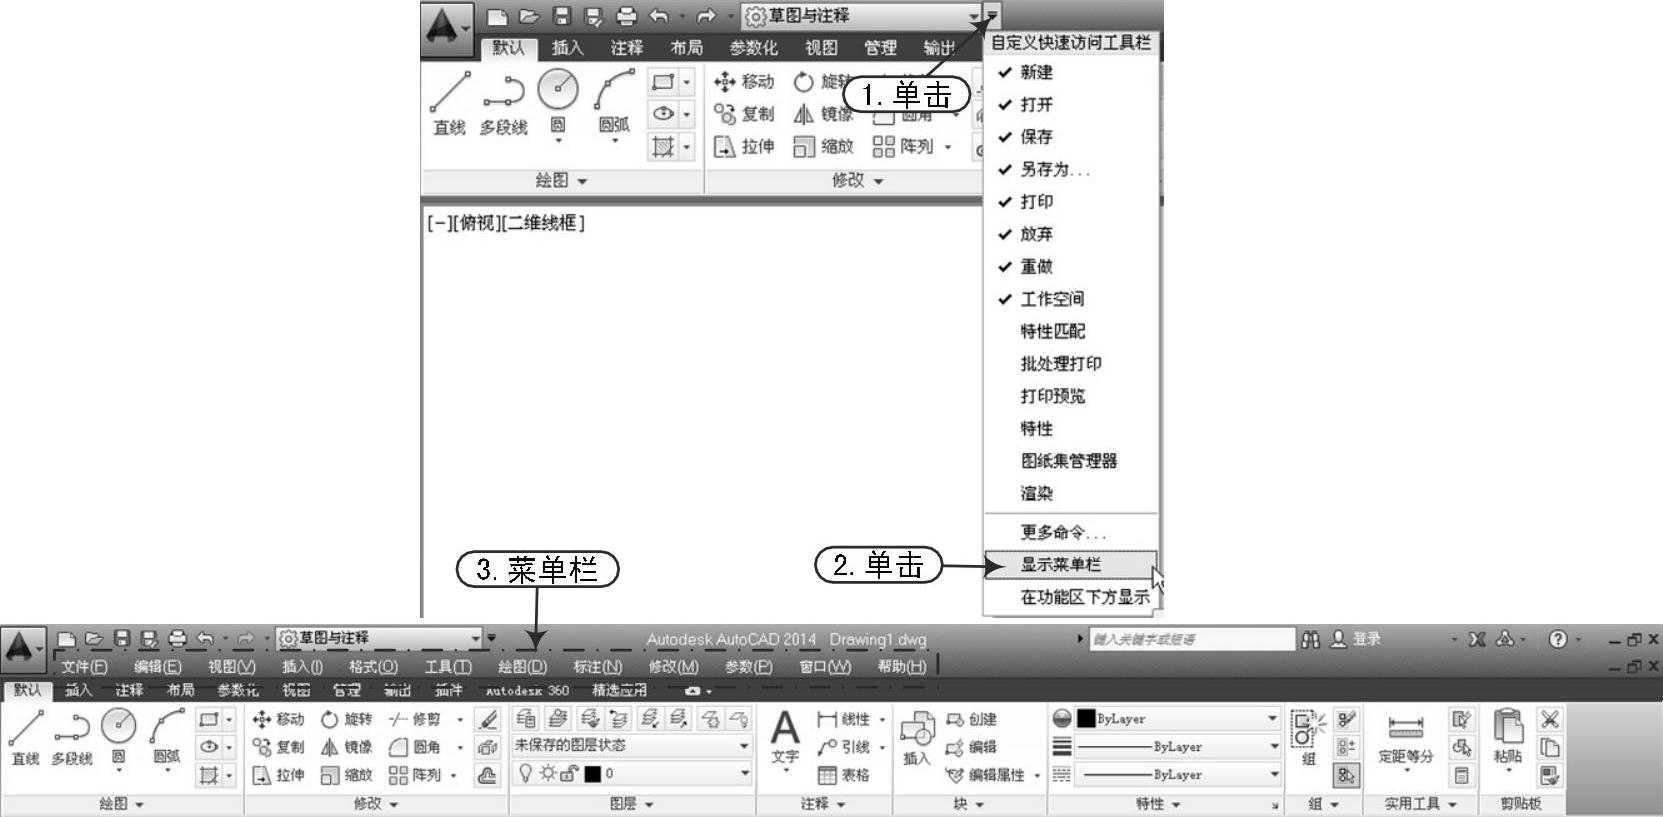Expand the 图层 panel title
The height and width of the screenshot is (817, 1663).
(x=632, y=804)
